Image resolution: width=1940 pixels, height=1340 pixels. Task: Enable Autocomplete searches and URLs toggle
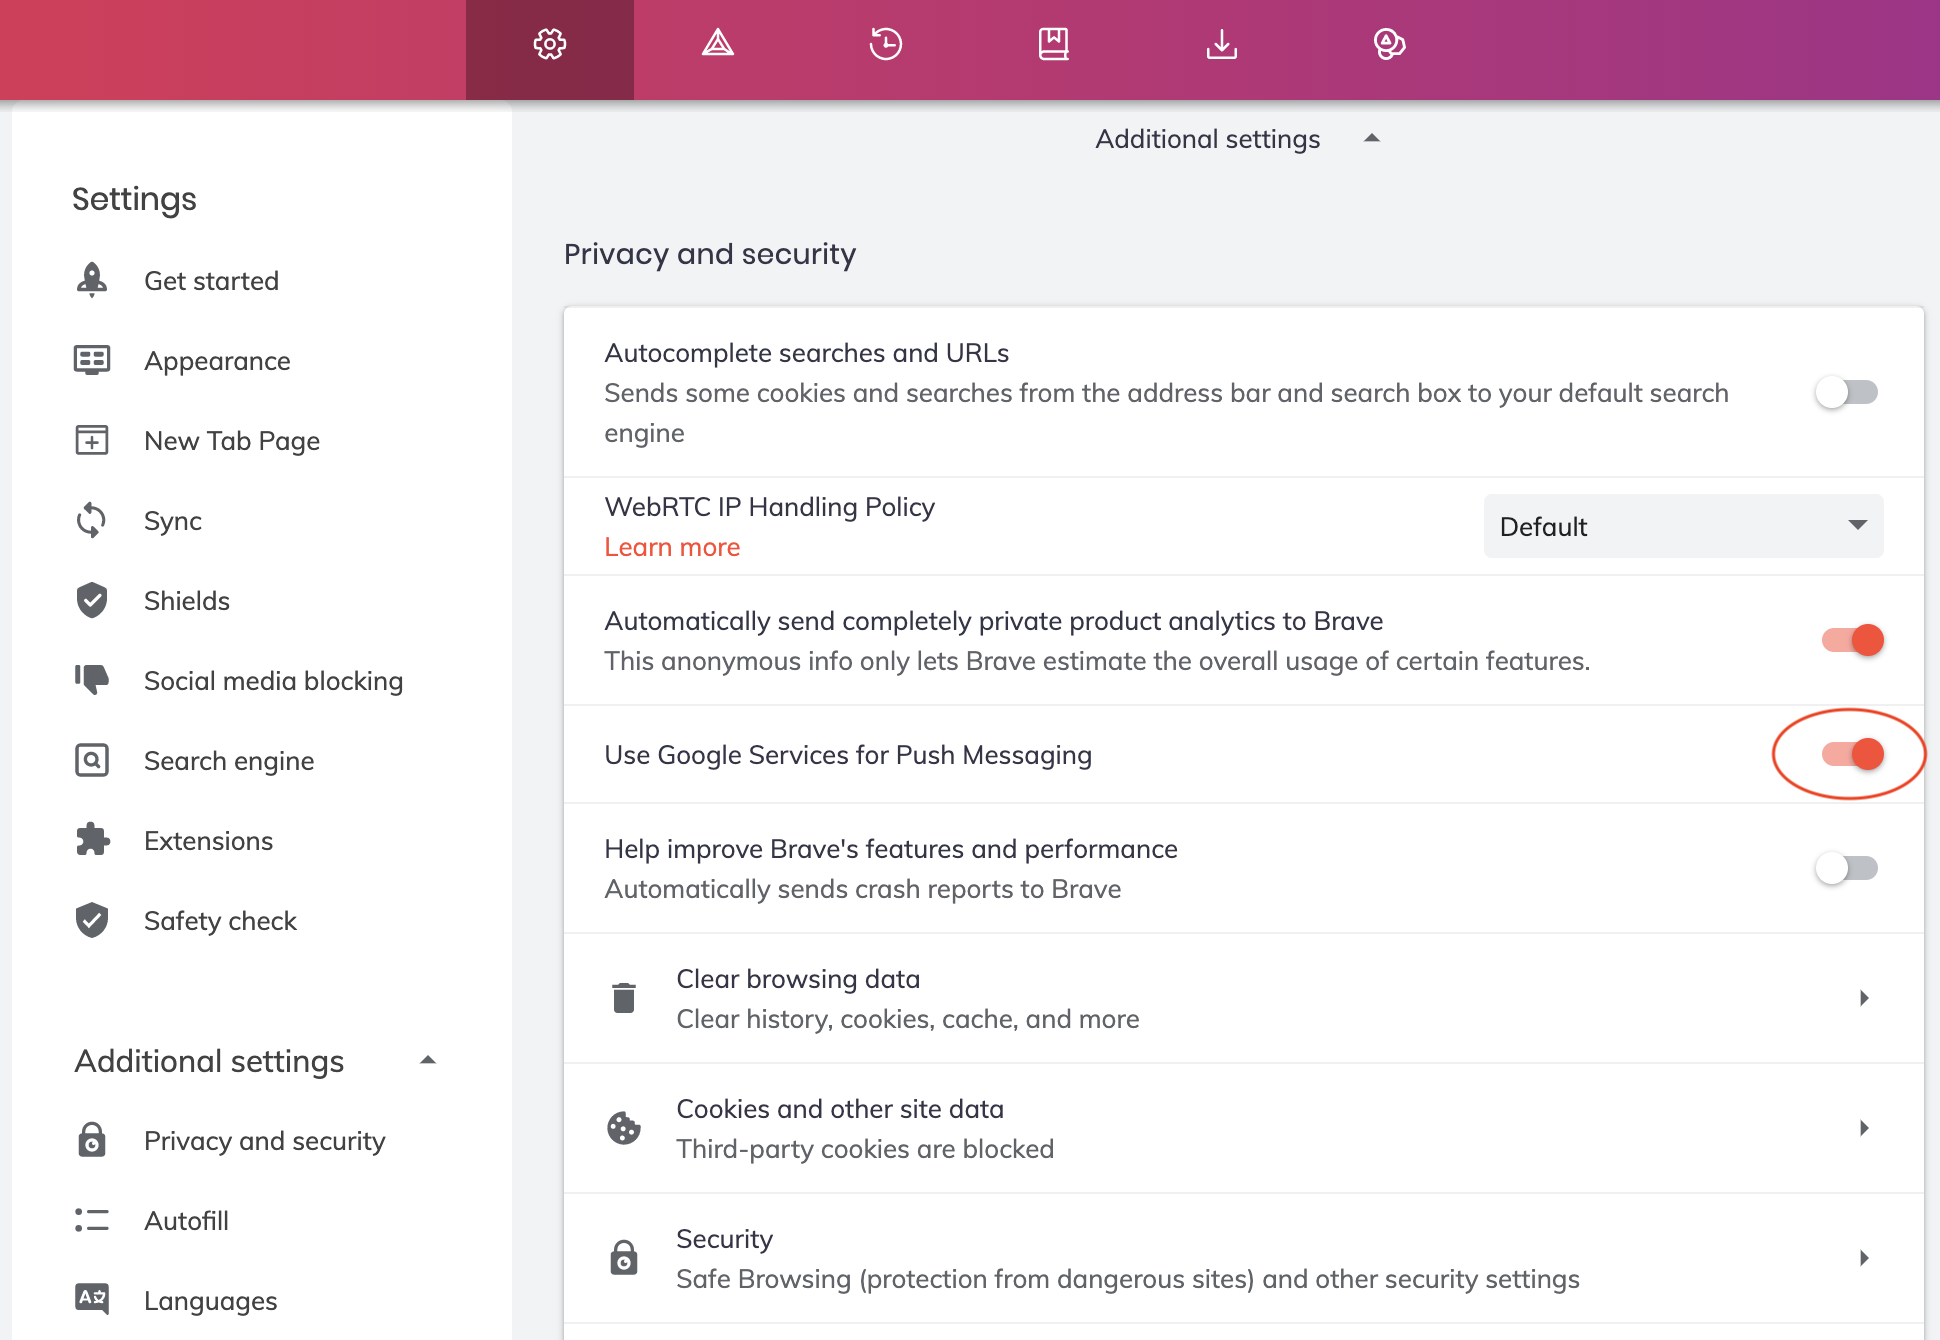[x=1846, y=392]
